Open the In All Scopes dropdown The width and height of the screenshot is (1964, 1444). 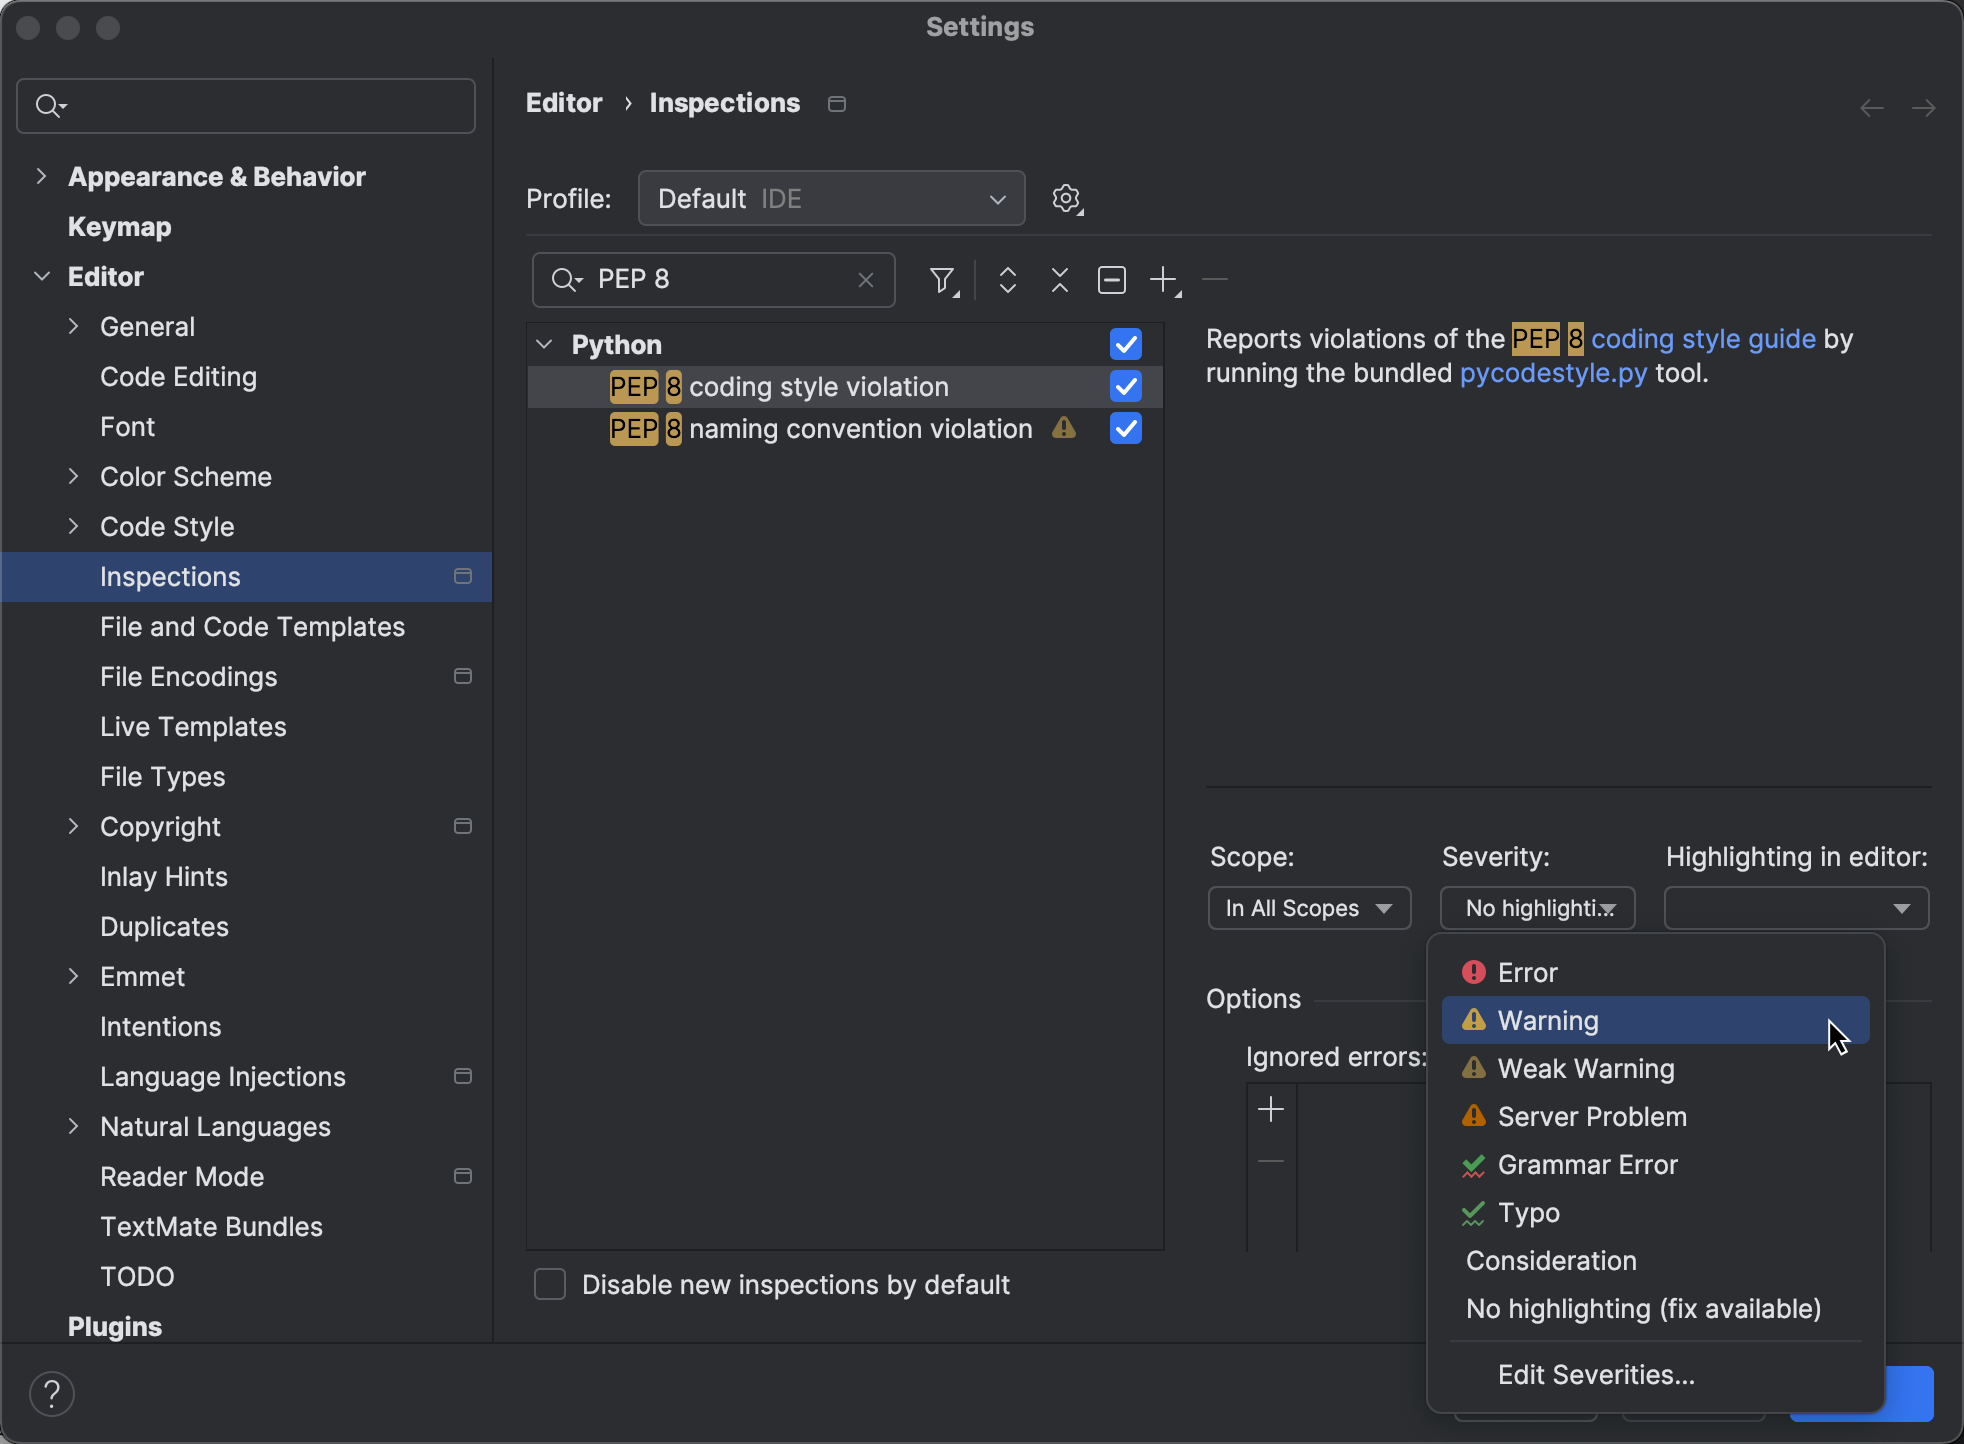[1309, 908]
